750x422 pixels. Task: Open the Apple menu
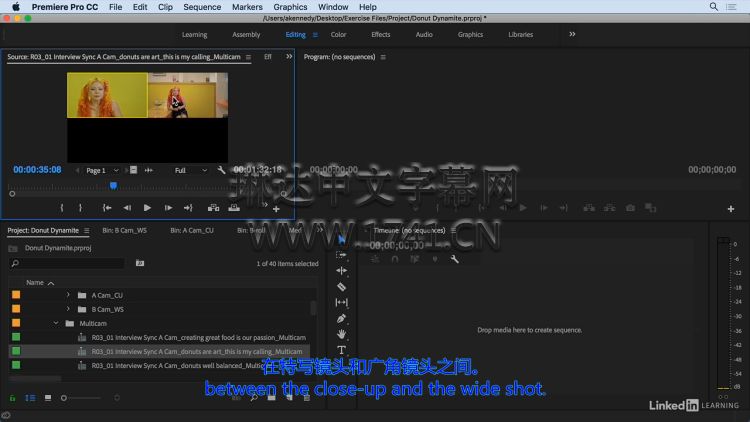coord(16,7)
